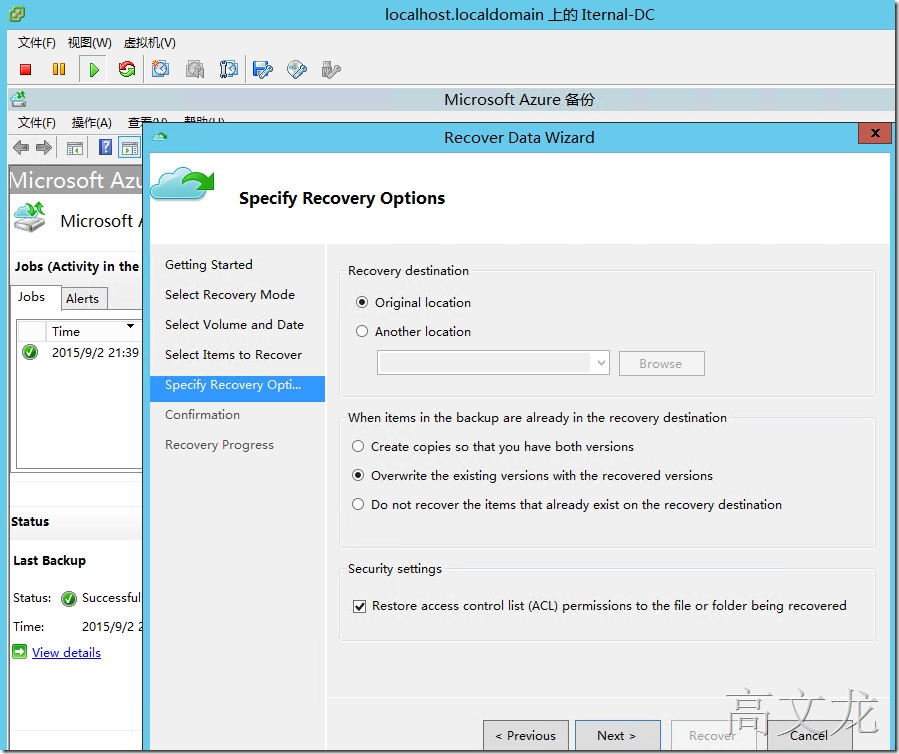Select the 2015/9/2 21:39 job row

click(x=80, y=352)
